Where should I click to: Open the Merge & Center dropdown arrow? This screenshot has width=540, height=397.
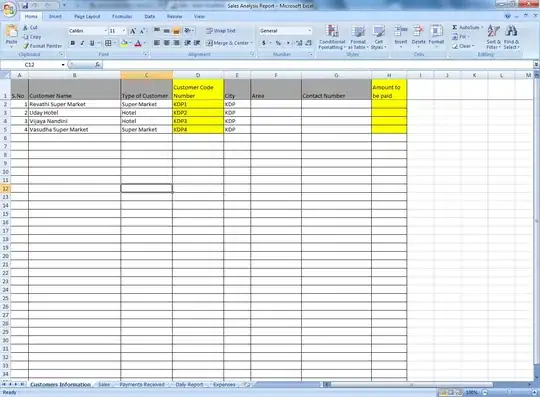point(251,43)
